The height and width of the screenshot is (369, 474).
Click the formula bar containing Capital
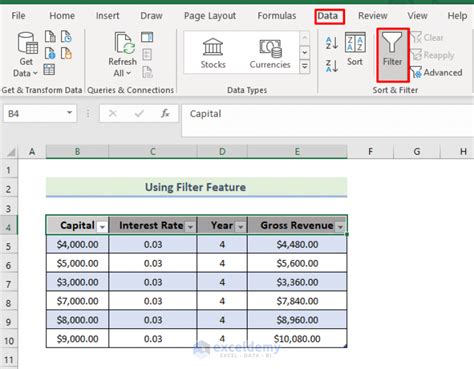click(328, 120)
